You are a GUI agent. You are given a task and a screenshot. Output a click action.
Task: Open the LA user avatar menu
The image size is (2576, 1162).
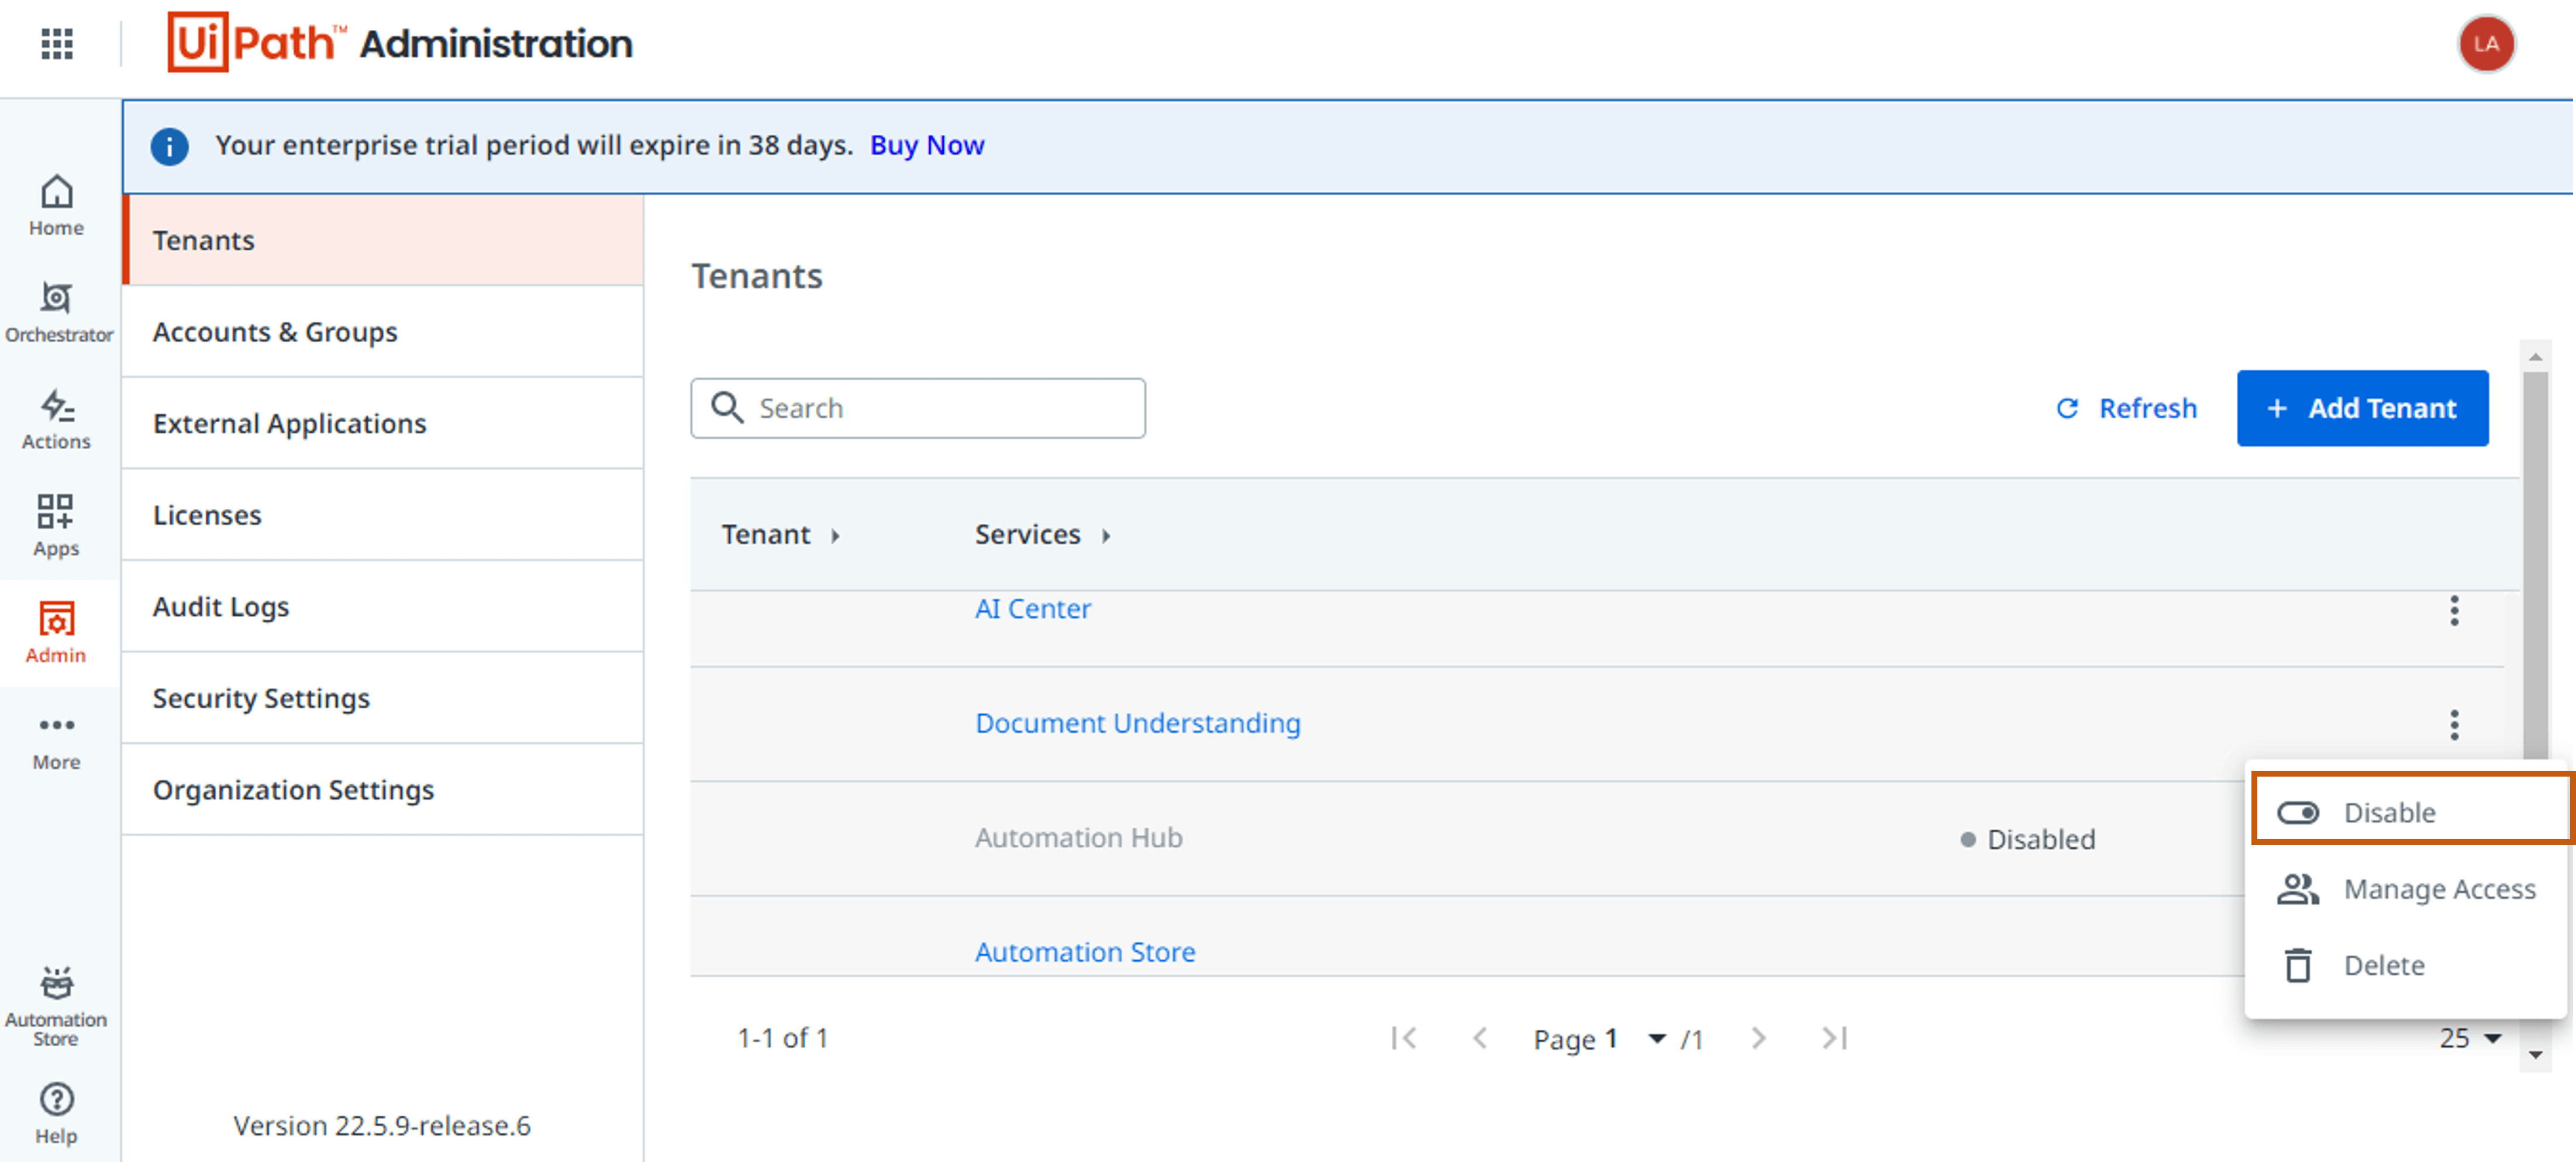coord(2486,44)
